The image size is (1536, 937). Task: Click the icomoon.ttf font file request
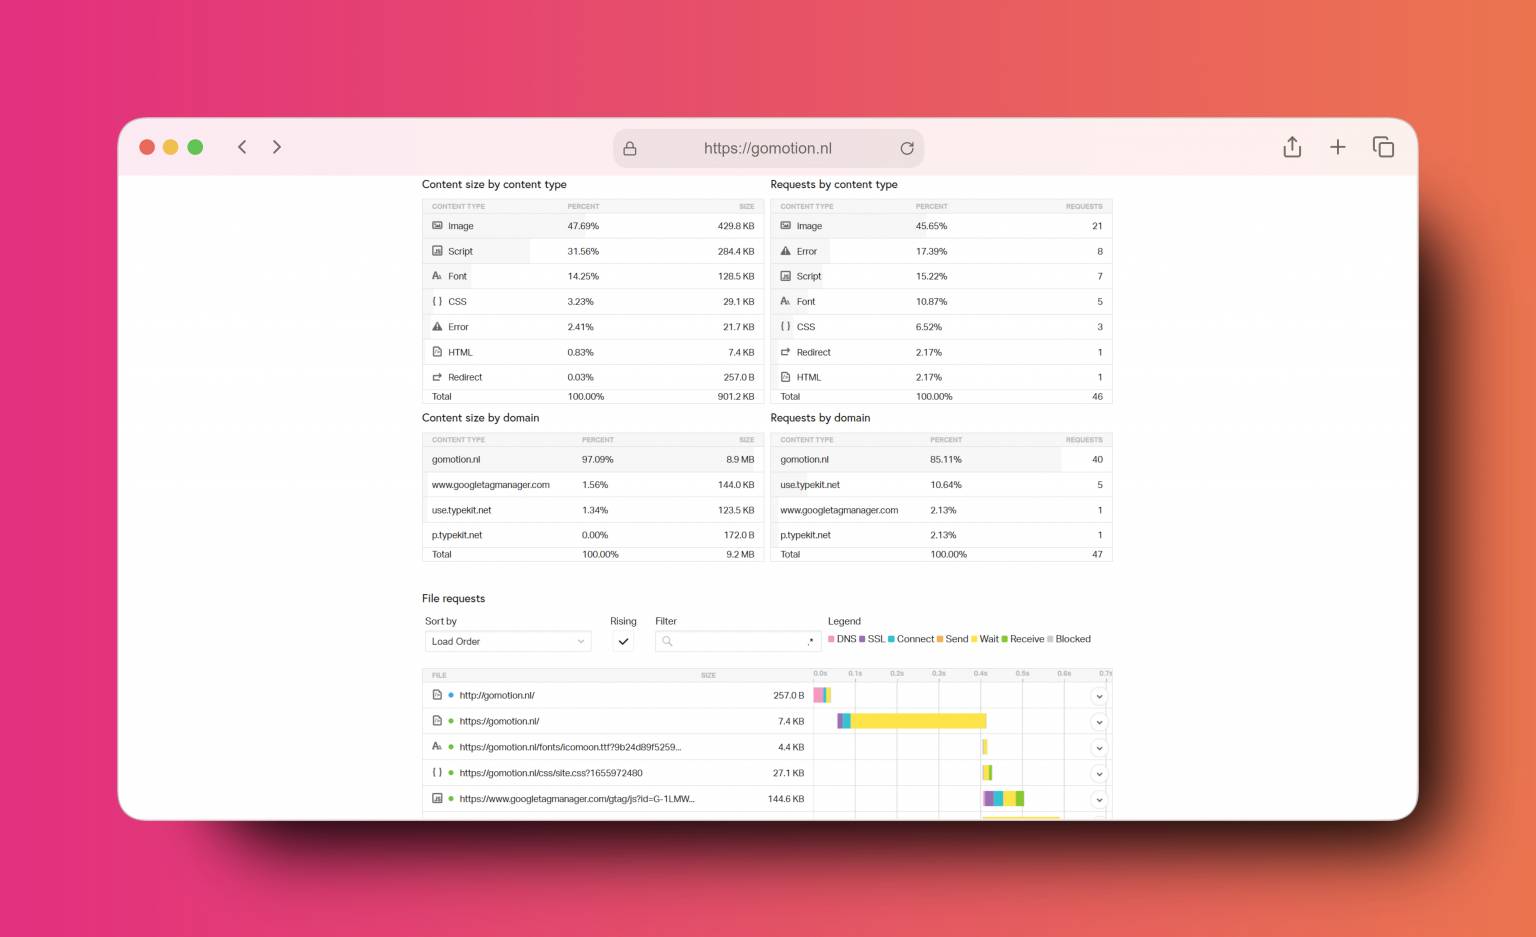[x=569, y=747]
